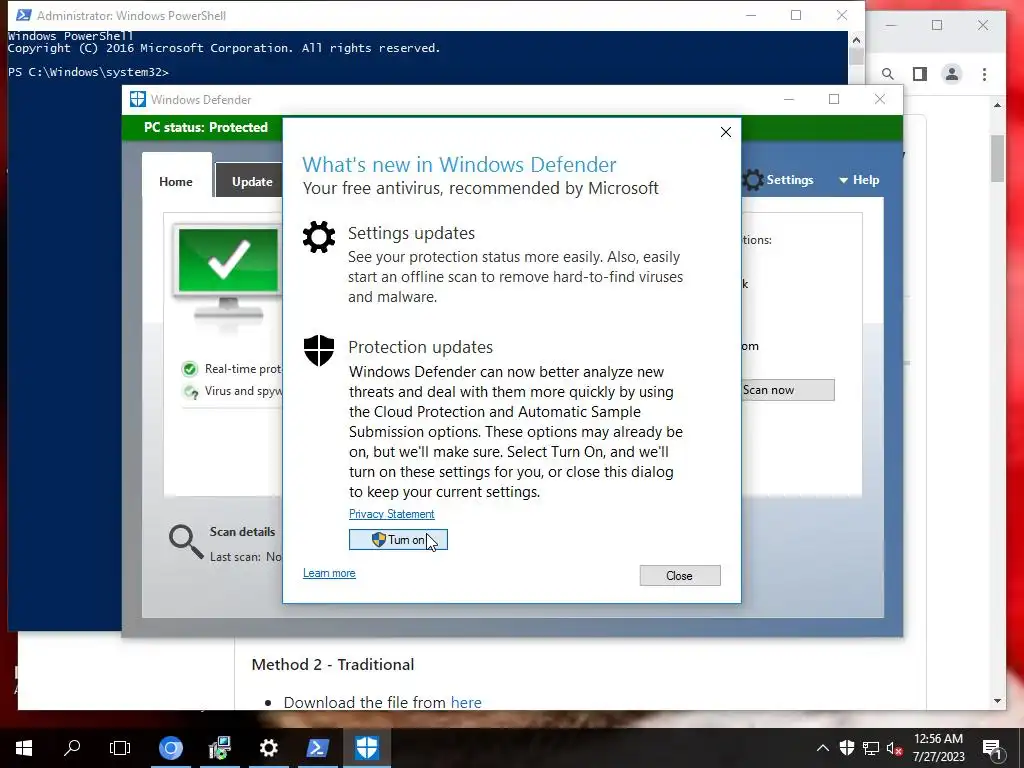Click the search icon in the browser toolbar
Viewport: 1024px width, 768px height.
pos(888,74)
